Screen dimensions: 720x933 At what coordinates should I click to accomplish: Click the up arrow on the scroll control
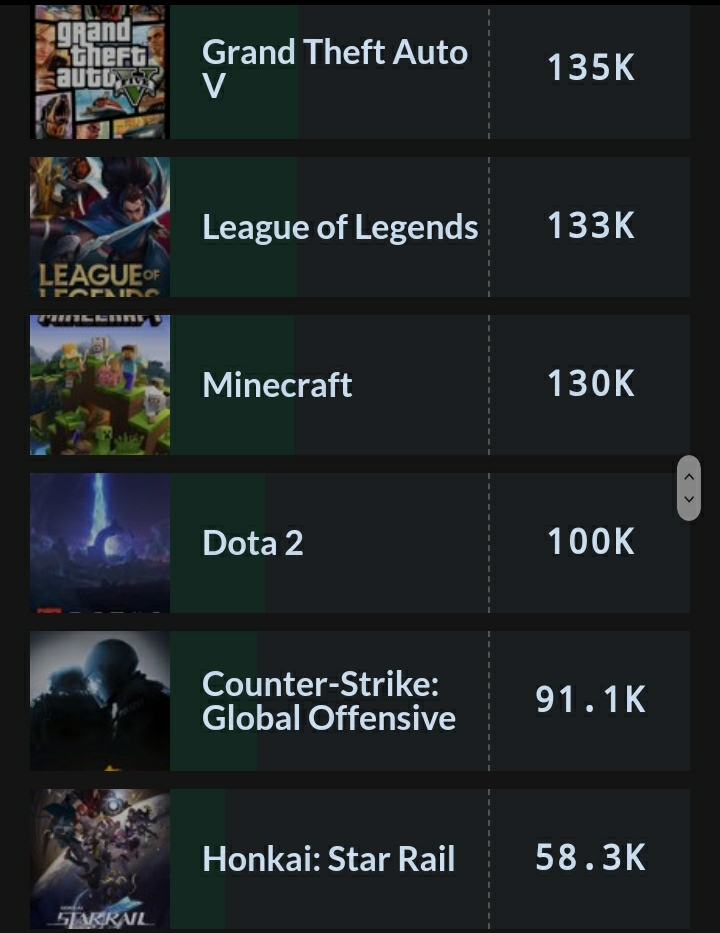[x=689, y=477]
